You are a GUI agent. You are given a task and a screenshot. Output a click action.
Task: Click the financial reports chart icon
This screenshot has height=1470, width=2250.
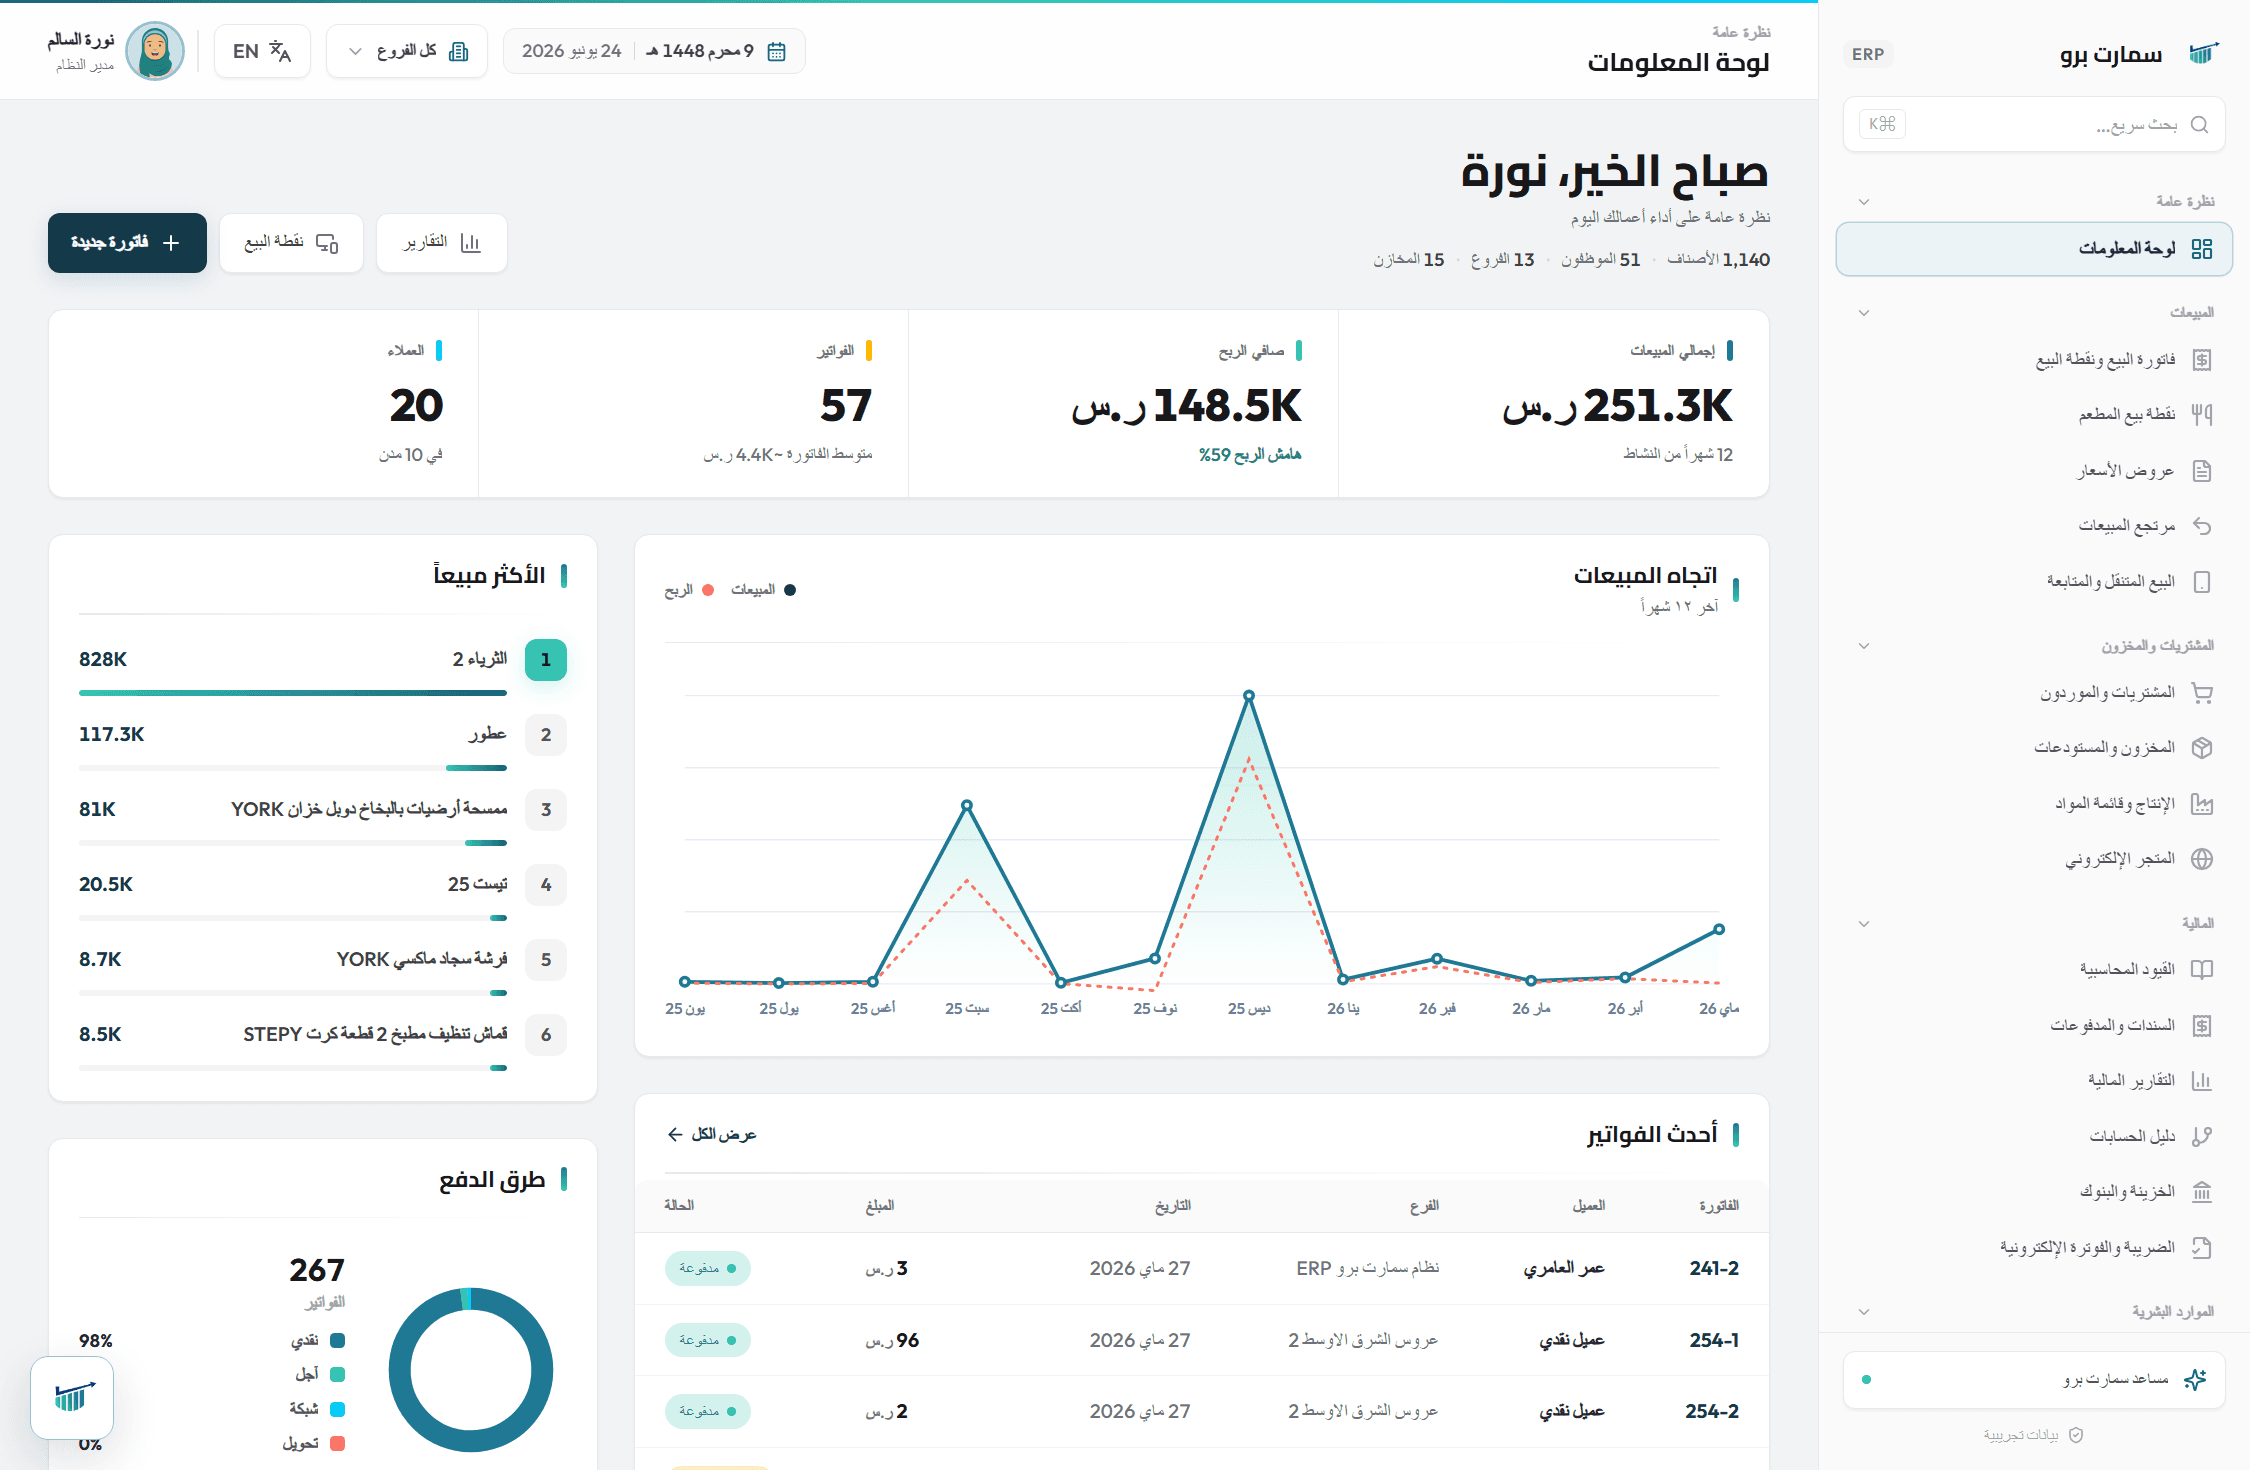(2201, 1081)
